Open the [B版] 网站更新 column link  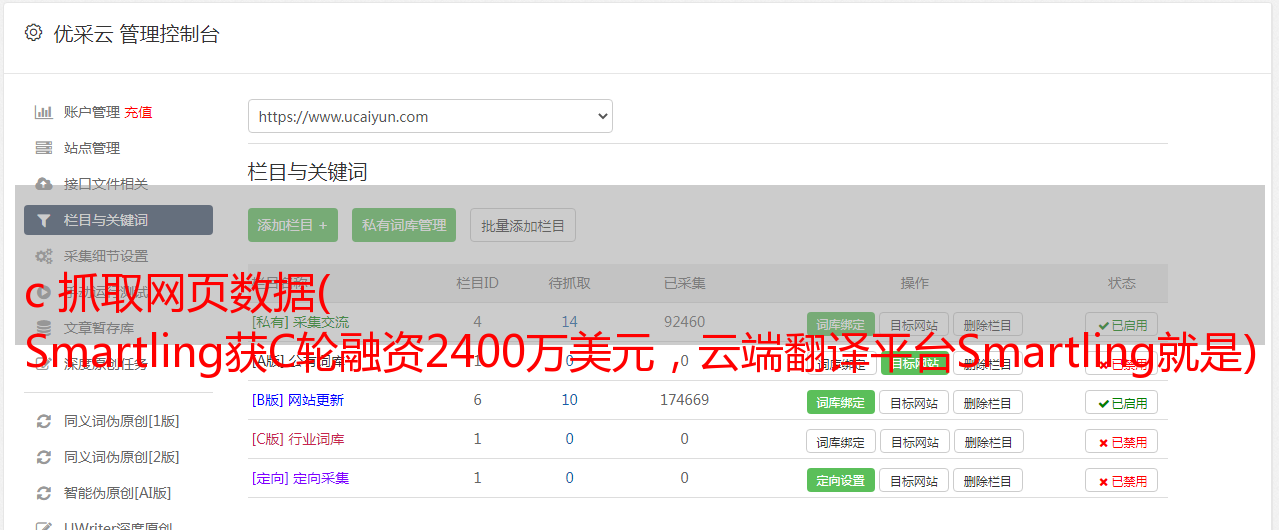(x=298, y=400)
